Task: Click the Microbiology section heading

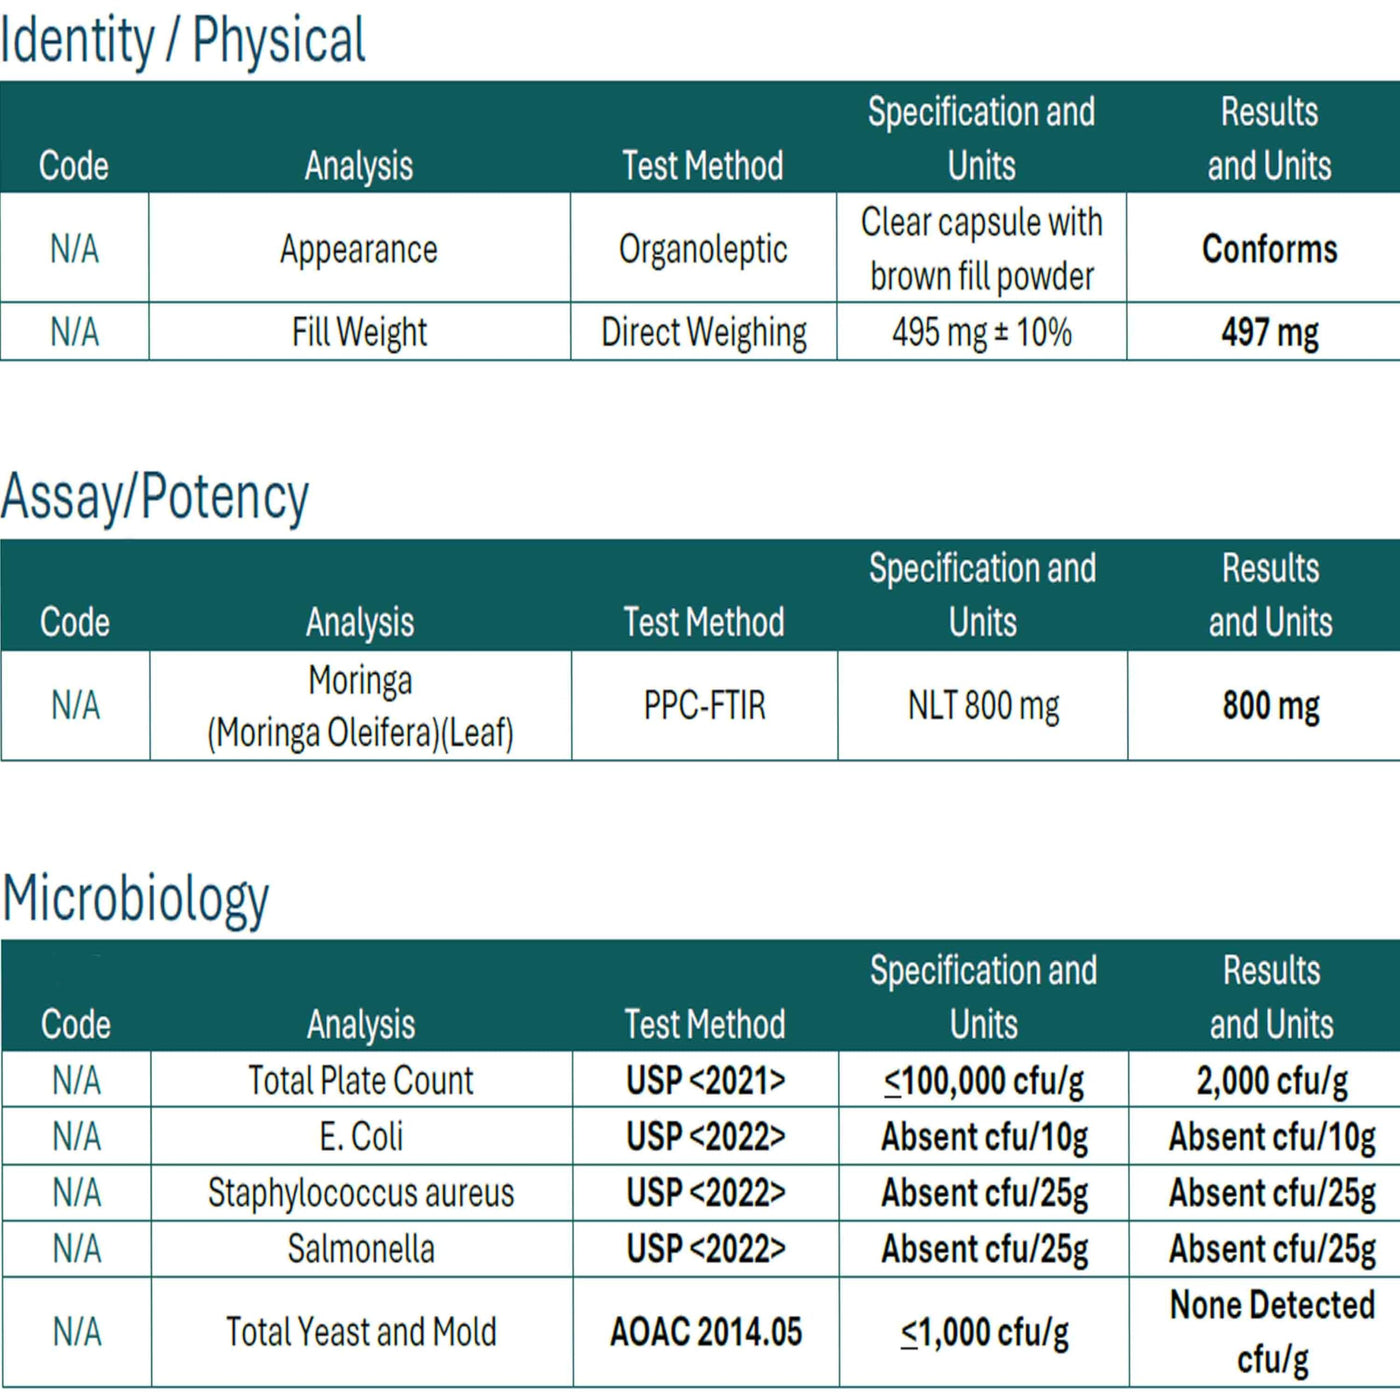Action: (x=136, y=898)
